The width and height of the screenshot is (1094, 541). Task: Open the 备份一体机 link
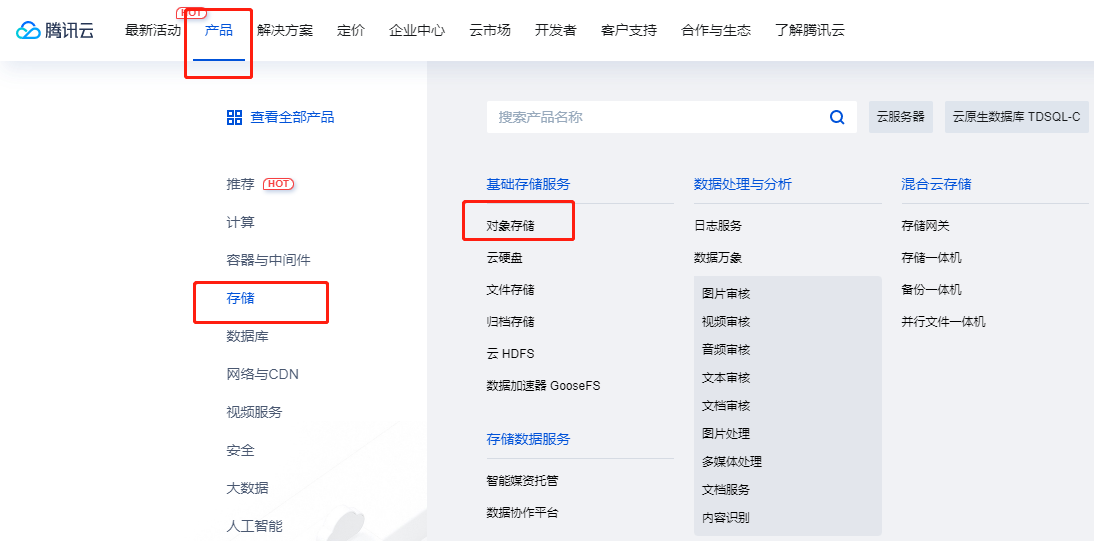click(x=931, y=290)
